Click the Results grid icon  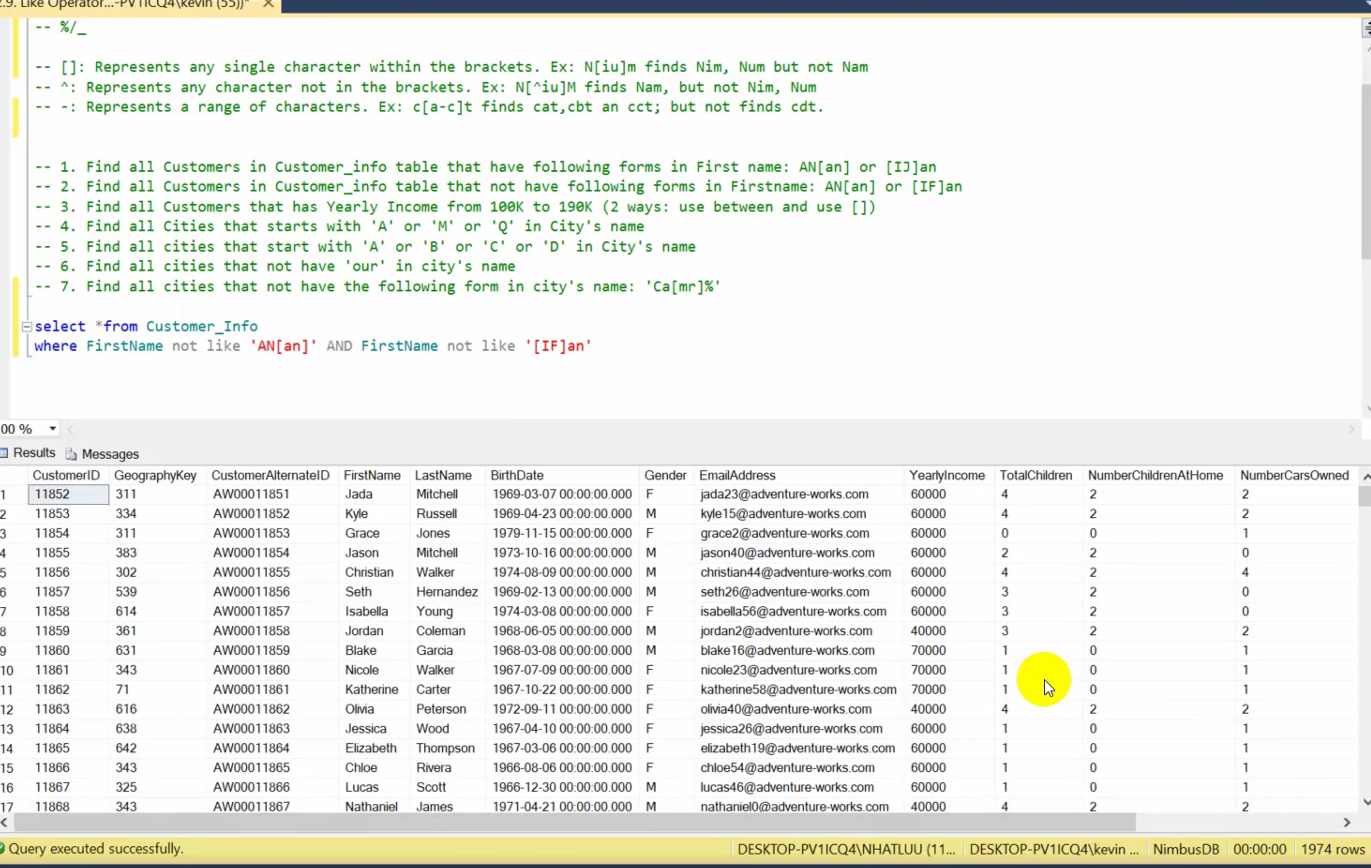(x=4, y=453)
